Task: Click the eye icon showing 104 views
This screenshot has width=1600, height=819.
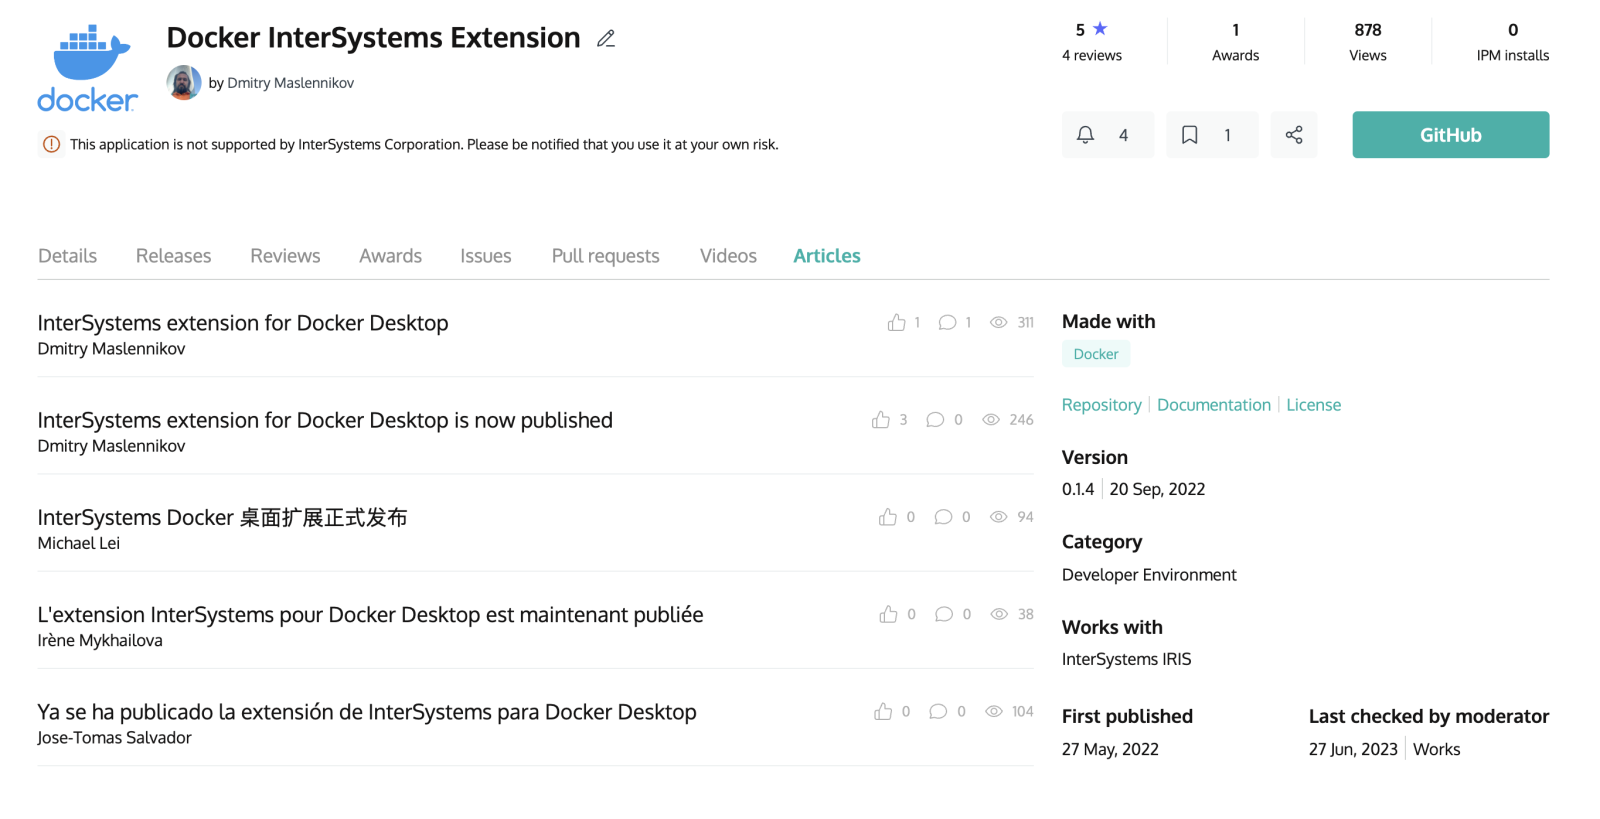Action: pyautogui.click(x=994, y=711)
